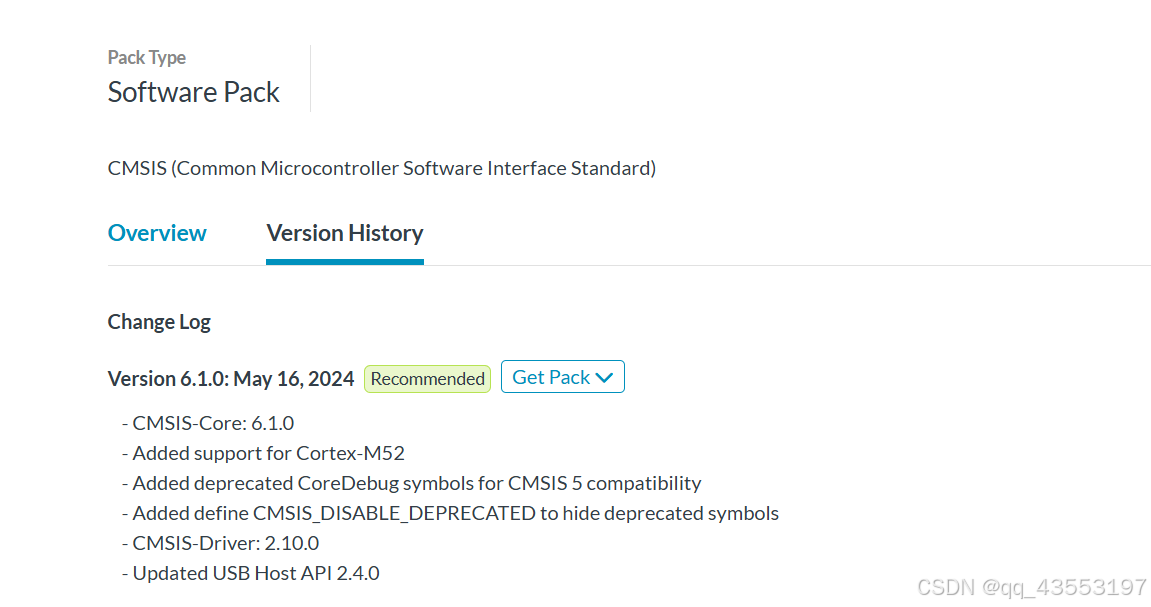The height and width of the screenshot is (607, 1151).
Task: Click the Pack Type label
Action: pos(147,58)
